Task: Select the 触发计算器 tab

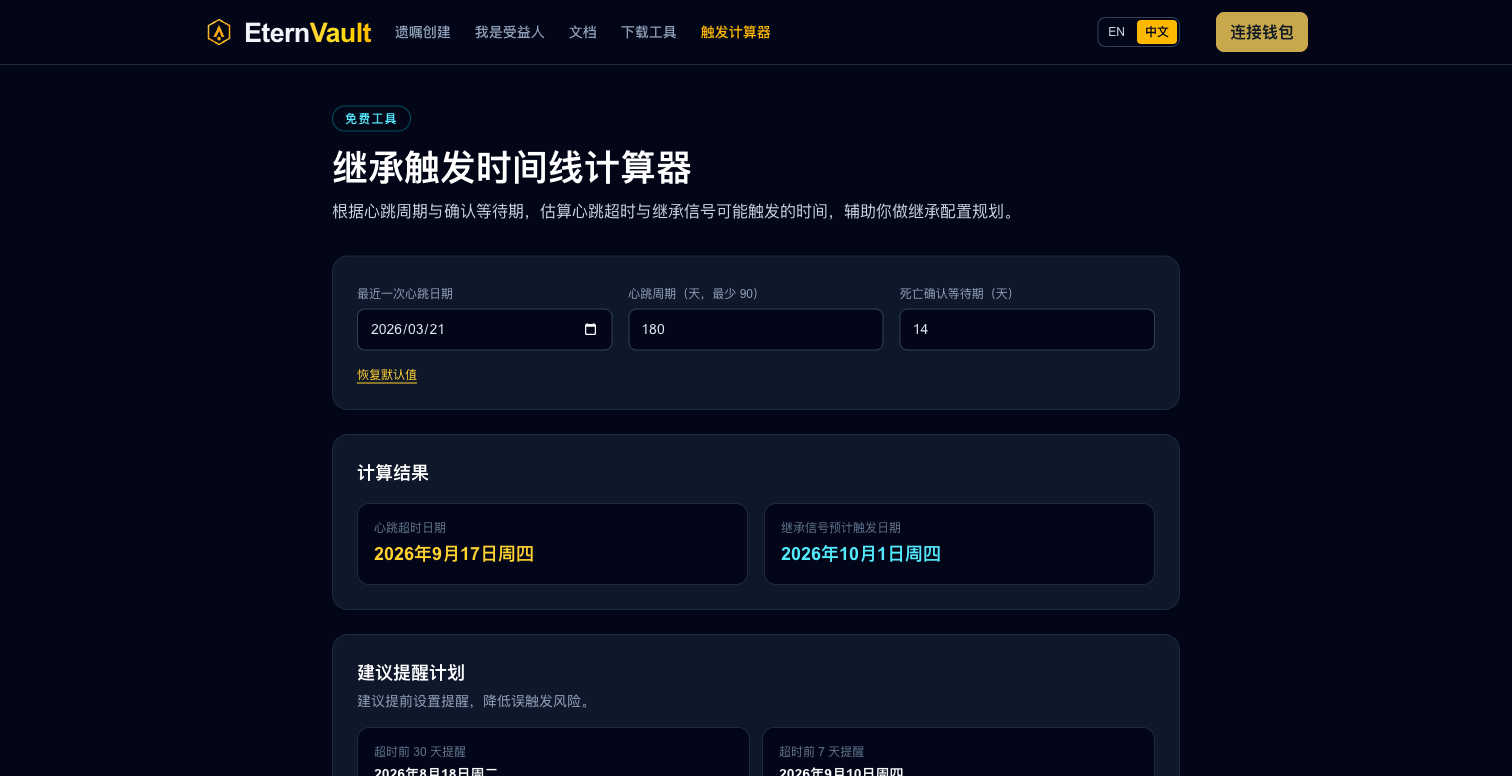Action: point(736,32)
